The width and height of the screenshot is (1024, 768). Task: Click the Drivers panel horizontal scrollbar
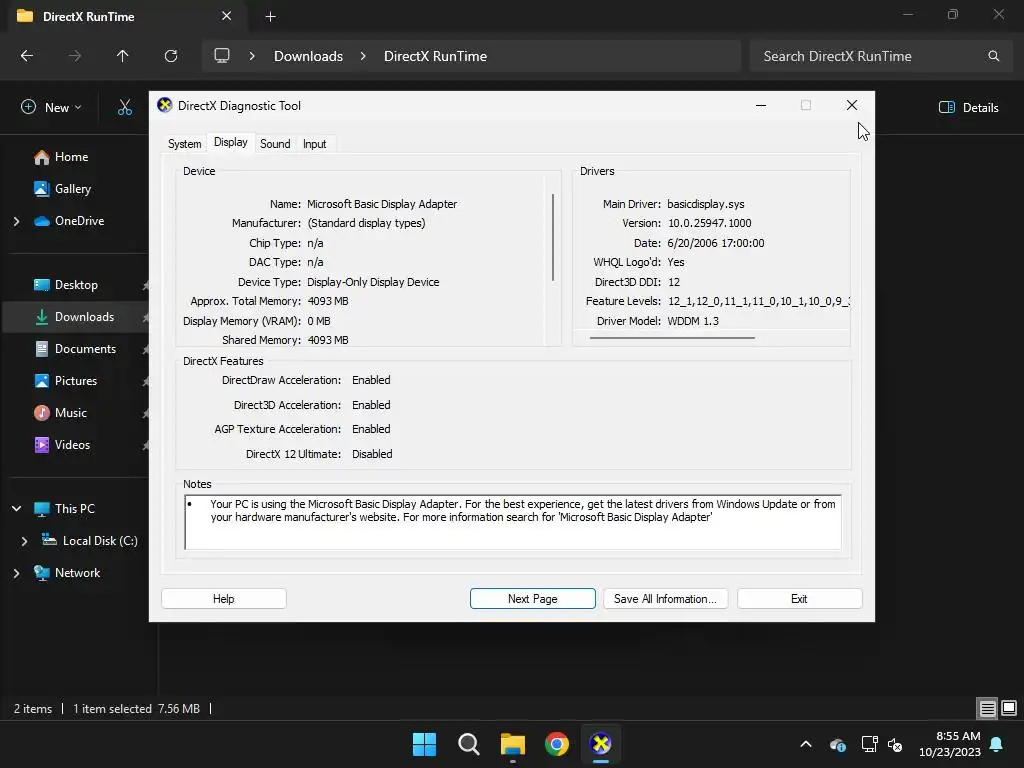tap(672, 338)
